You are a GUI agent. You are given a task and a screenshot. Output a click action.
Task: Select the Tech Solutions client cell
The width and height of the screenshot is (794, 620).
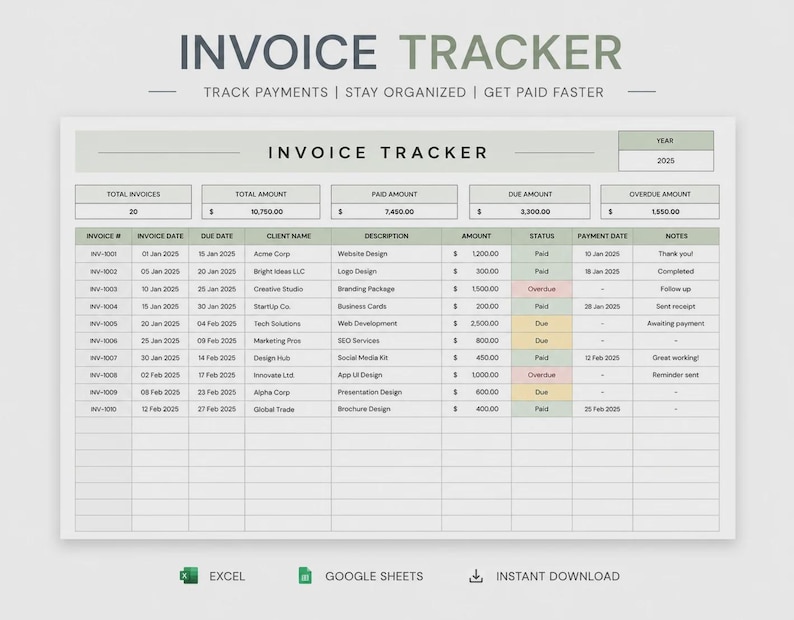click(x=288, y=324)
